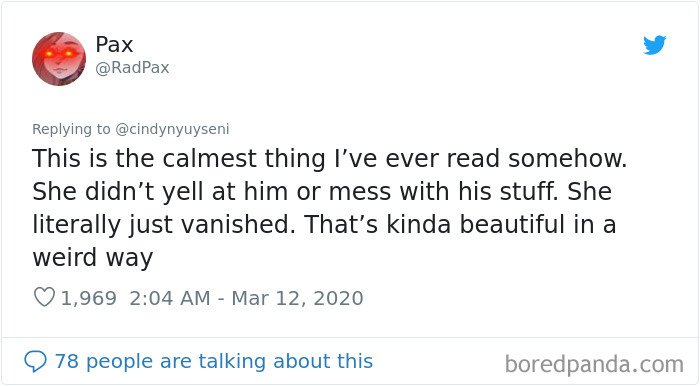700x386 pixels.
Task: Click the Mar 12, 2020 date
Action: [297, 298]
